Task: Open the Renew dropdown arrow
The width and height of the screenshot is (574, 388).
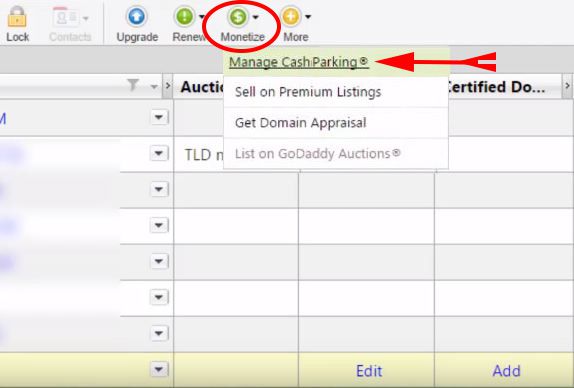Action: click(202, 17)
